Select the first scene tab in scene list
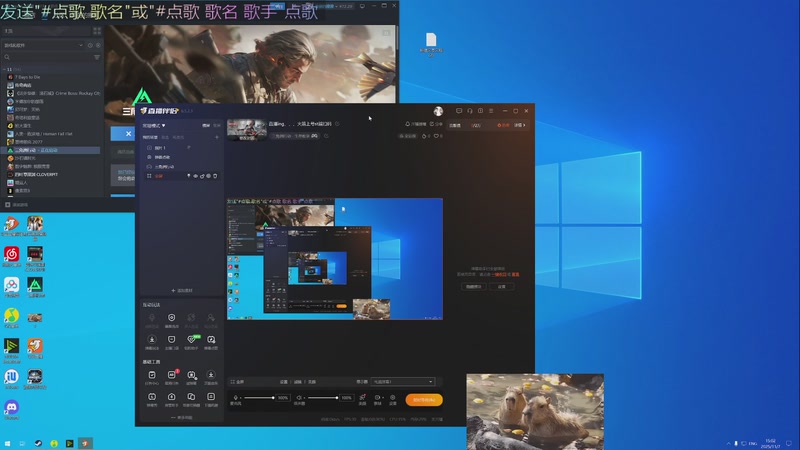 tap(150, 137)
